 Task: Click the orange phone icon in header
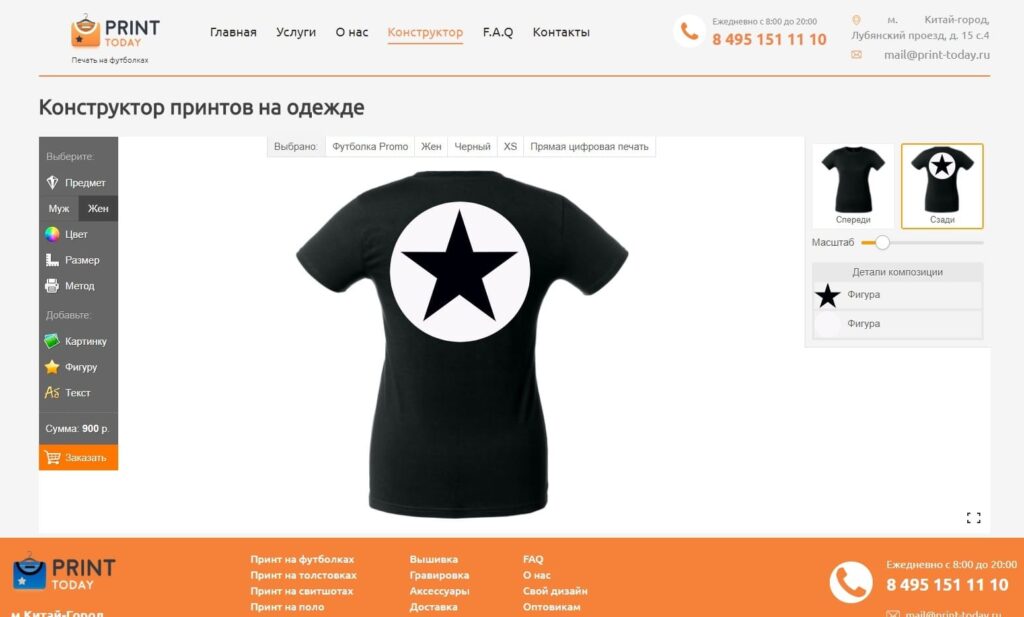tap(689, 31)
